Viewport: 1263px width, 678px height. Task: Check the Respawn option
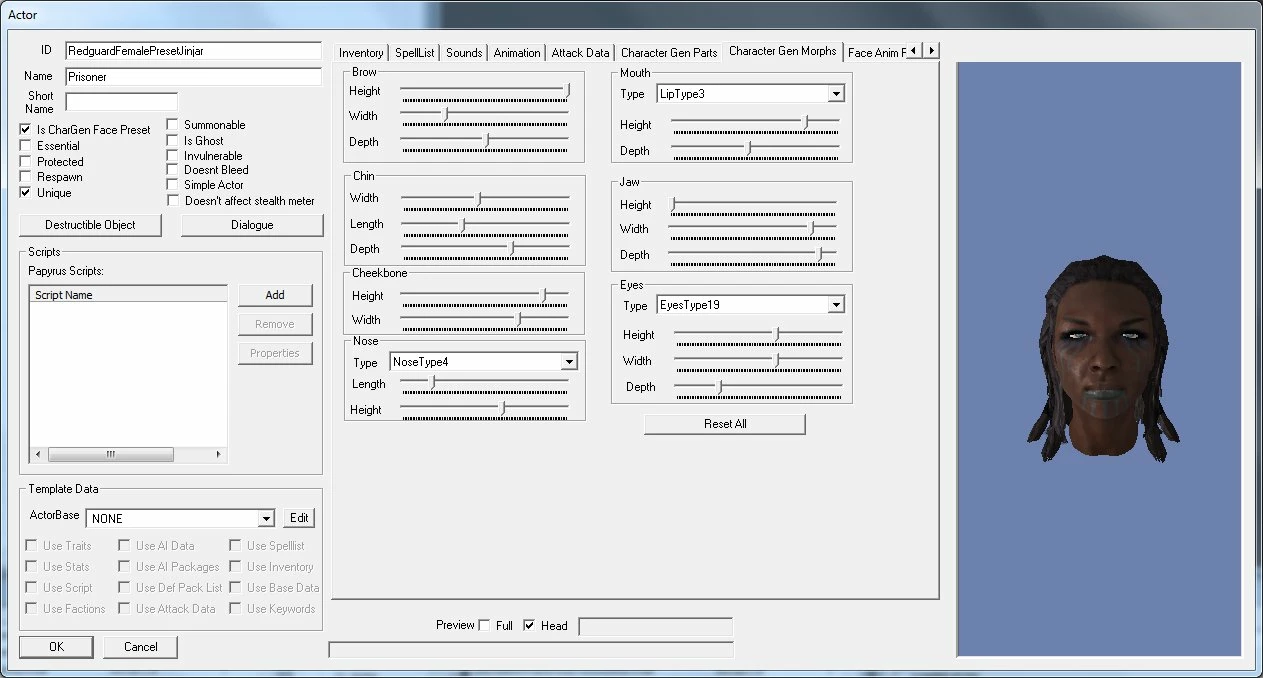pyautogui.click(x=25, y=177)
